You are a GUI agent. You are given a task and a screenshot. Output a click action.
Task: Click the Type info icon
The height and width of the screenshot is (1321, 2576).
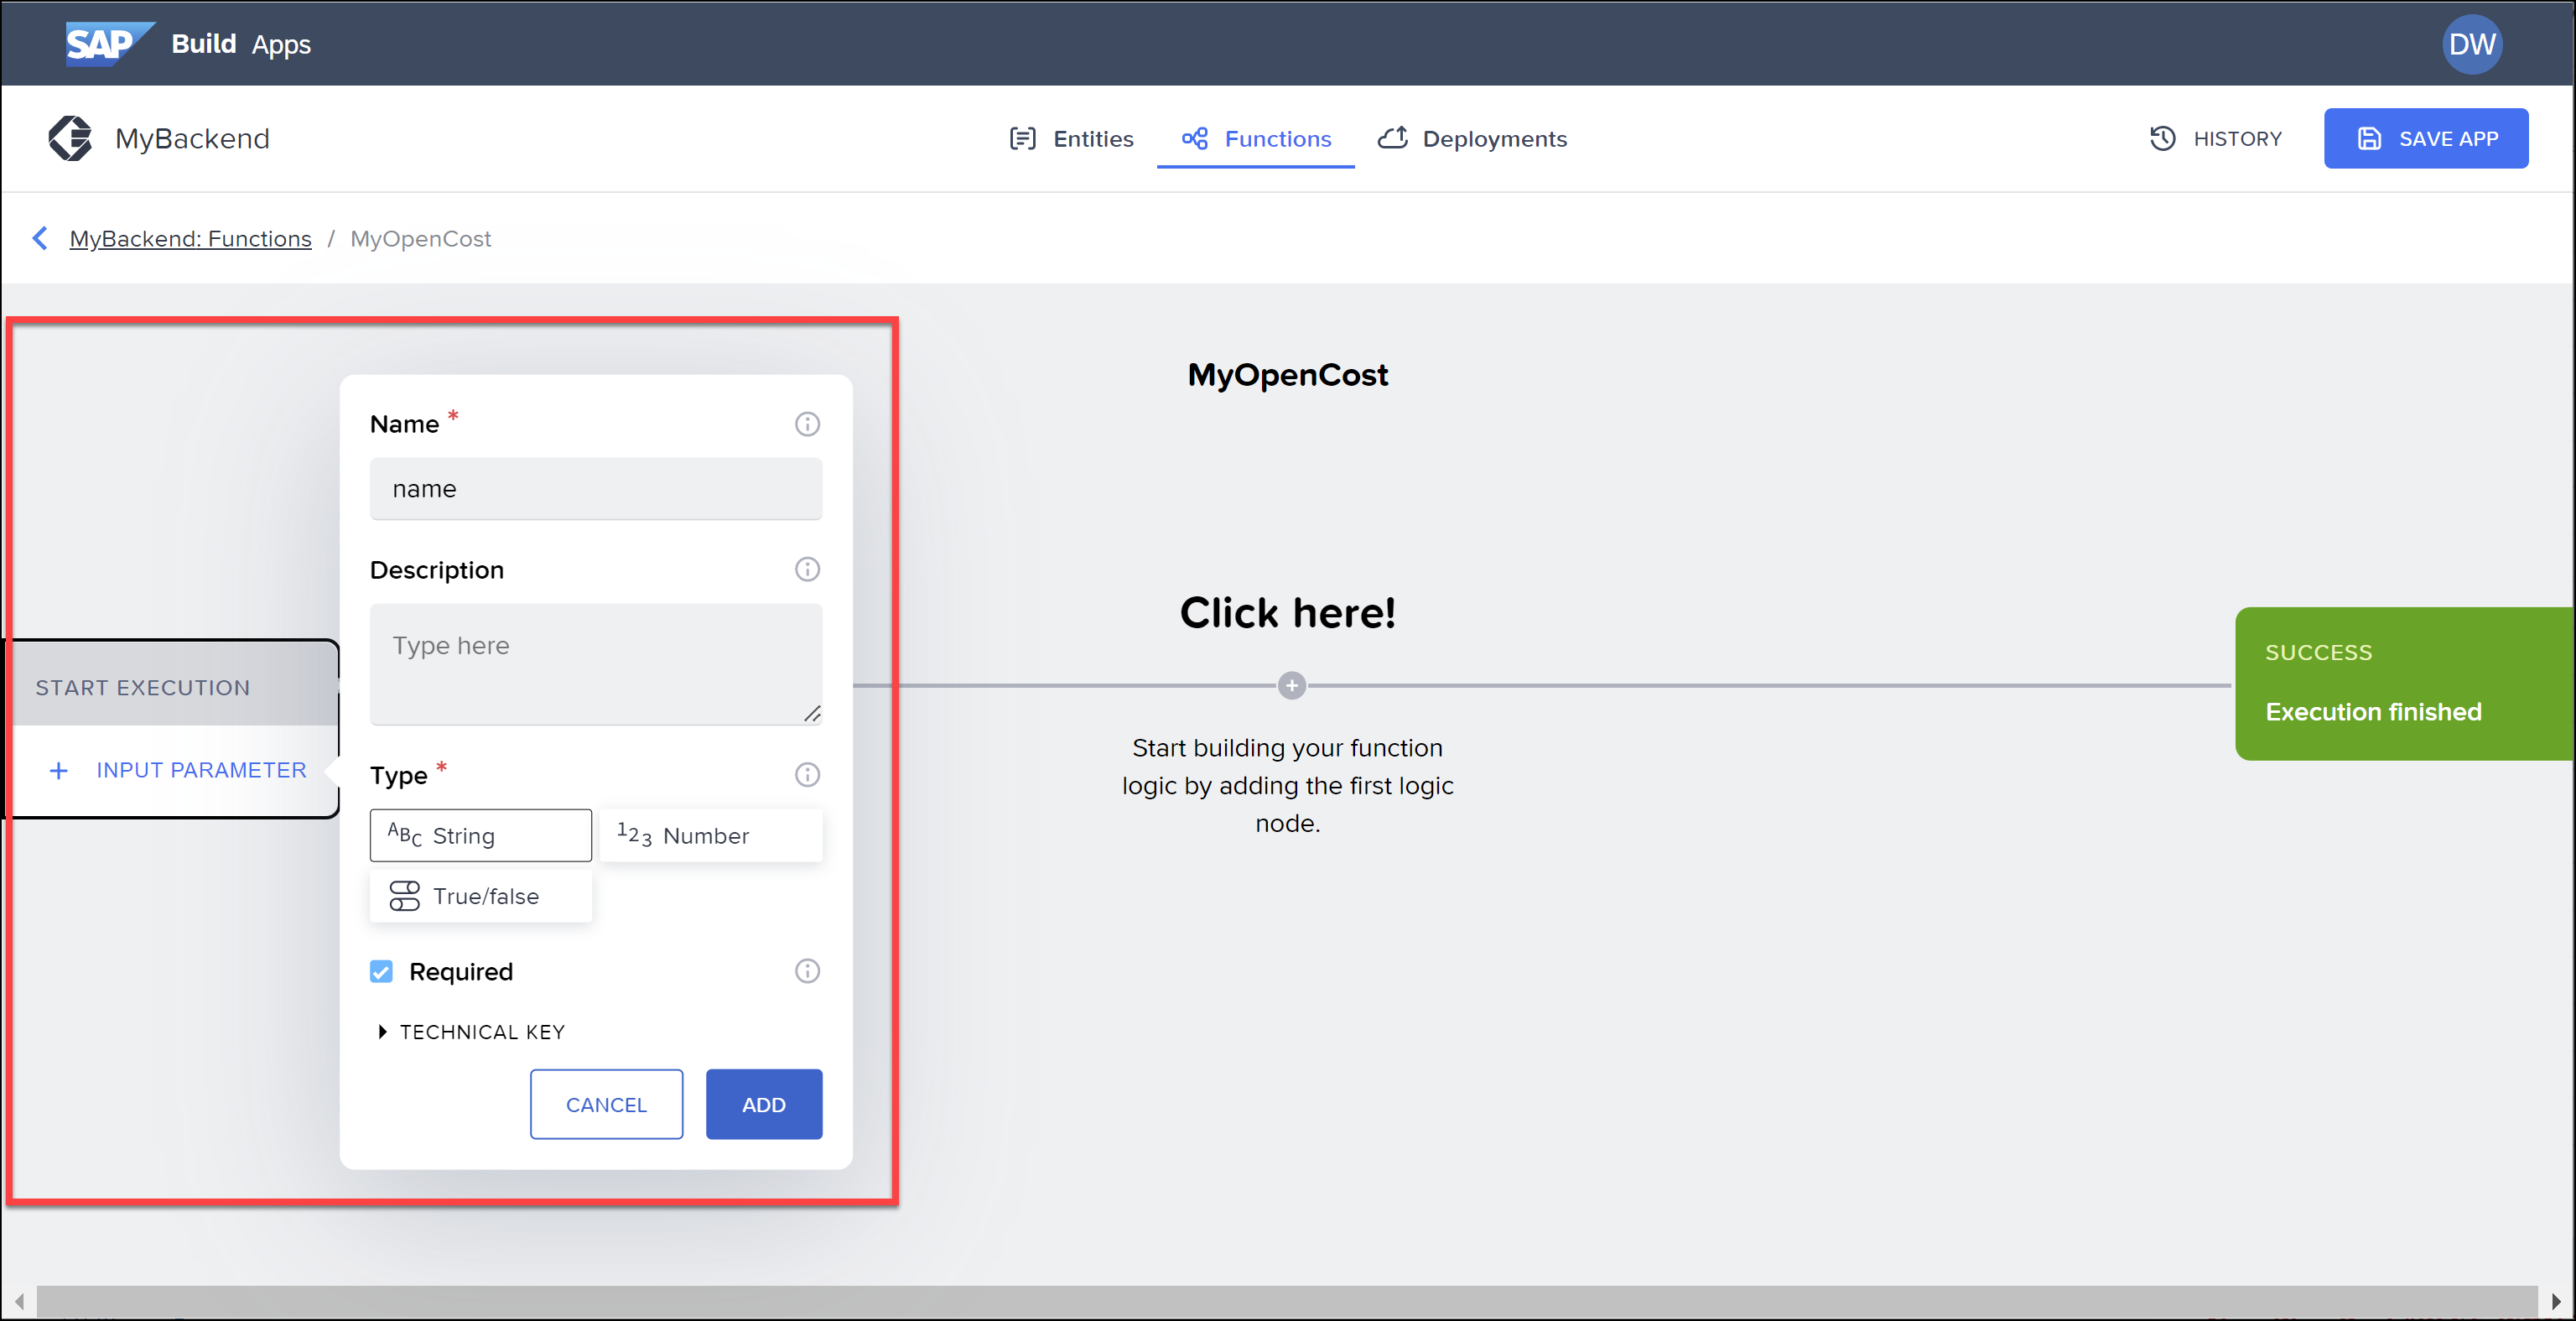click(x=807, y=775)
